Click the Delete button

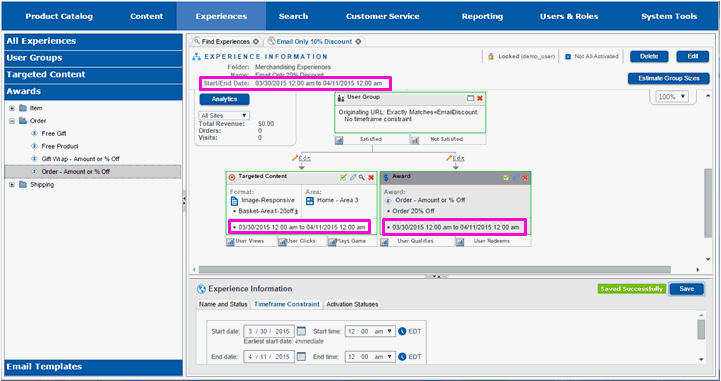coord(649,57)
